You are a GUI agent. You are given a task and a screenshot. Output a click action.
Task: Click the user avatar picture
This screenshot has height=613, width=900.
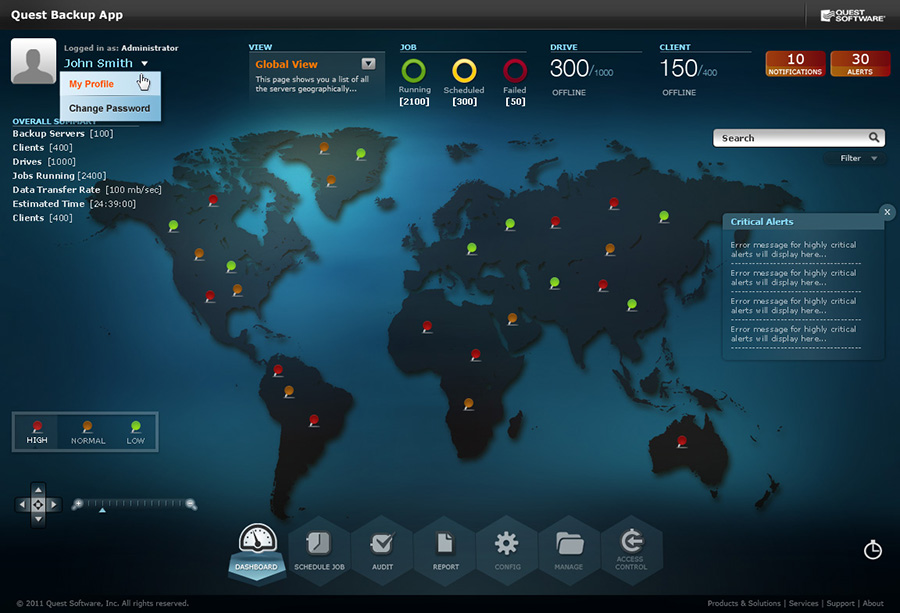pyautogui.click(x=33, y=61)
